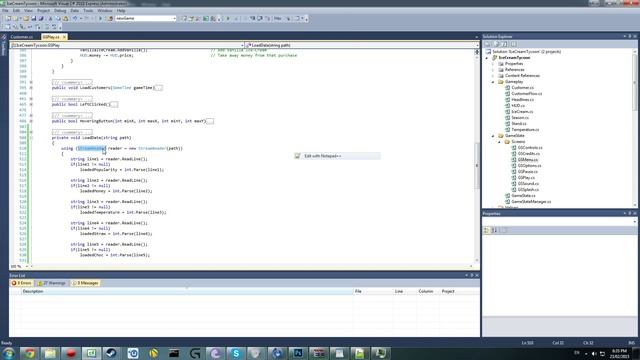Toggle the Warnings filter in Error List

52,283
